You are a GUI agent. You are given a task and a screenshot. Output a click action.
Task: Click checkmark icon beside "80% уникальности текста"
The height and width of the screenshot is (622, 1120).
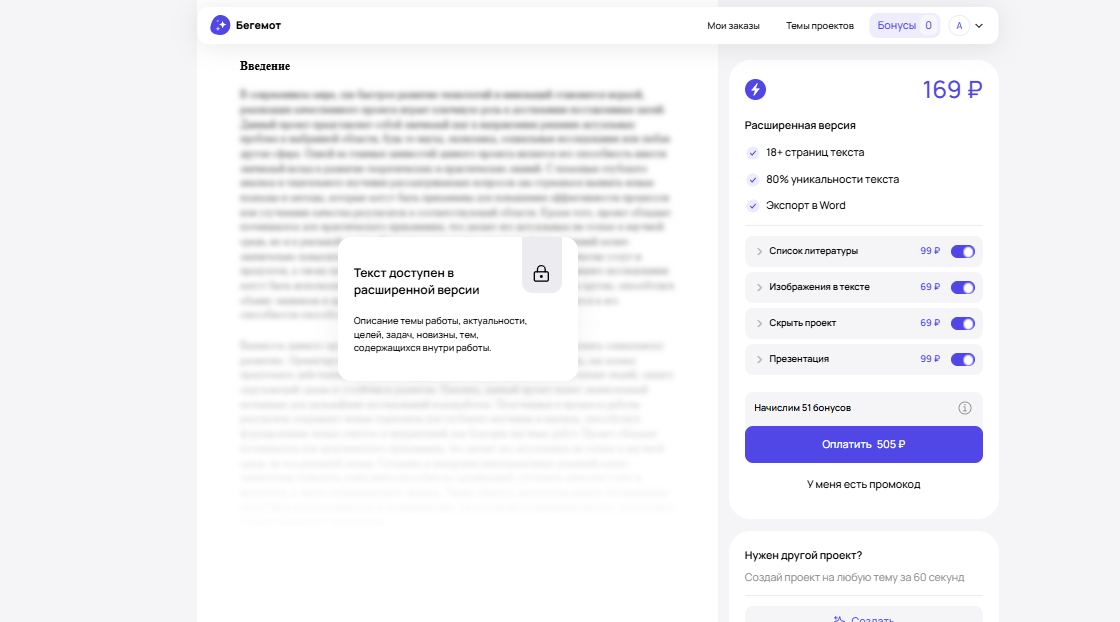[x=753, y=180]
